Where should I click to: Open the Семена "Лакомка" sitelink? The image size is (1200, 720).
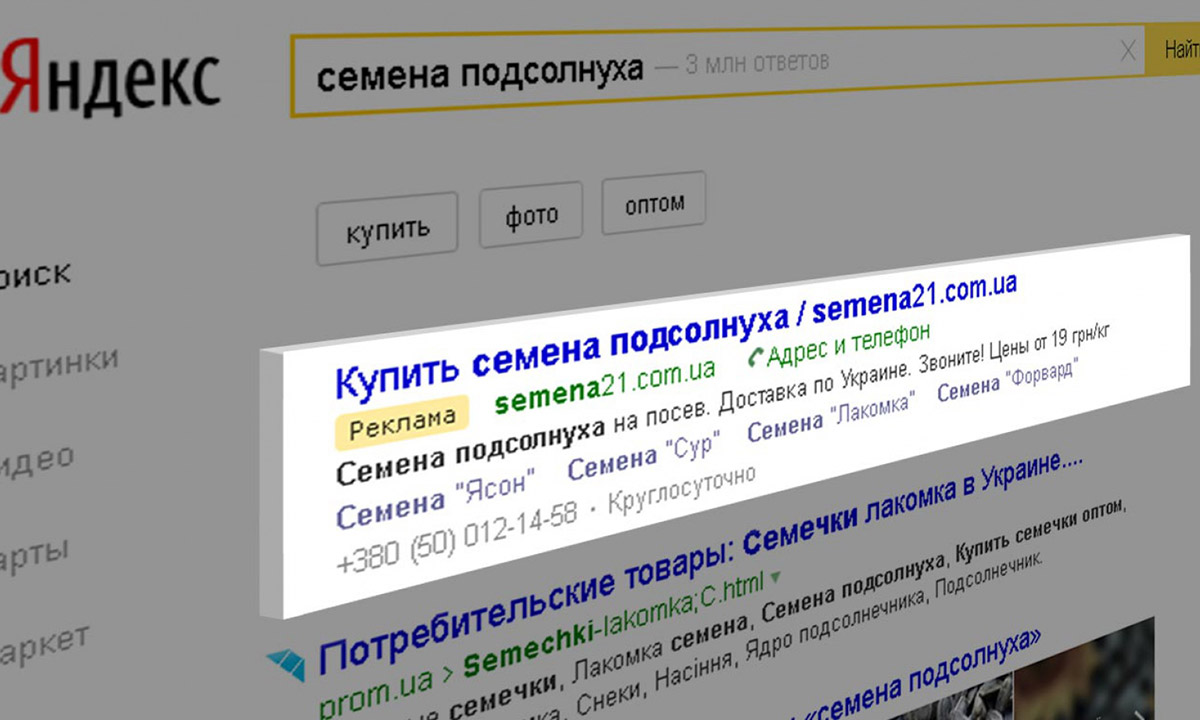pos(831,417)
